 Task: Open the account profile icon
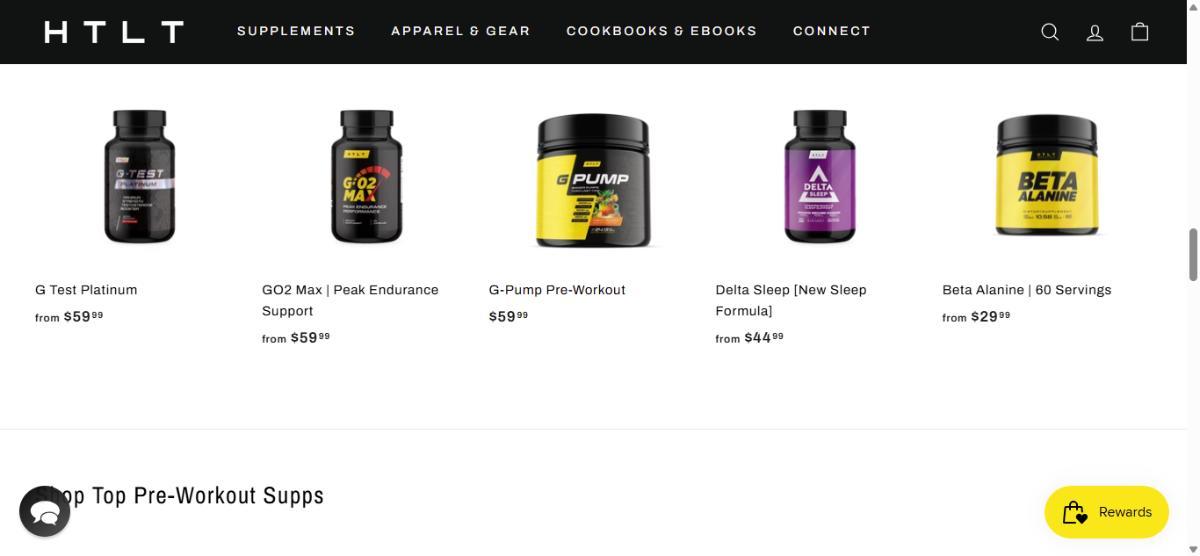tap(1095, 32)
